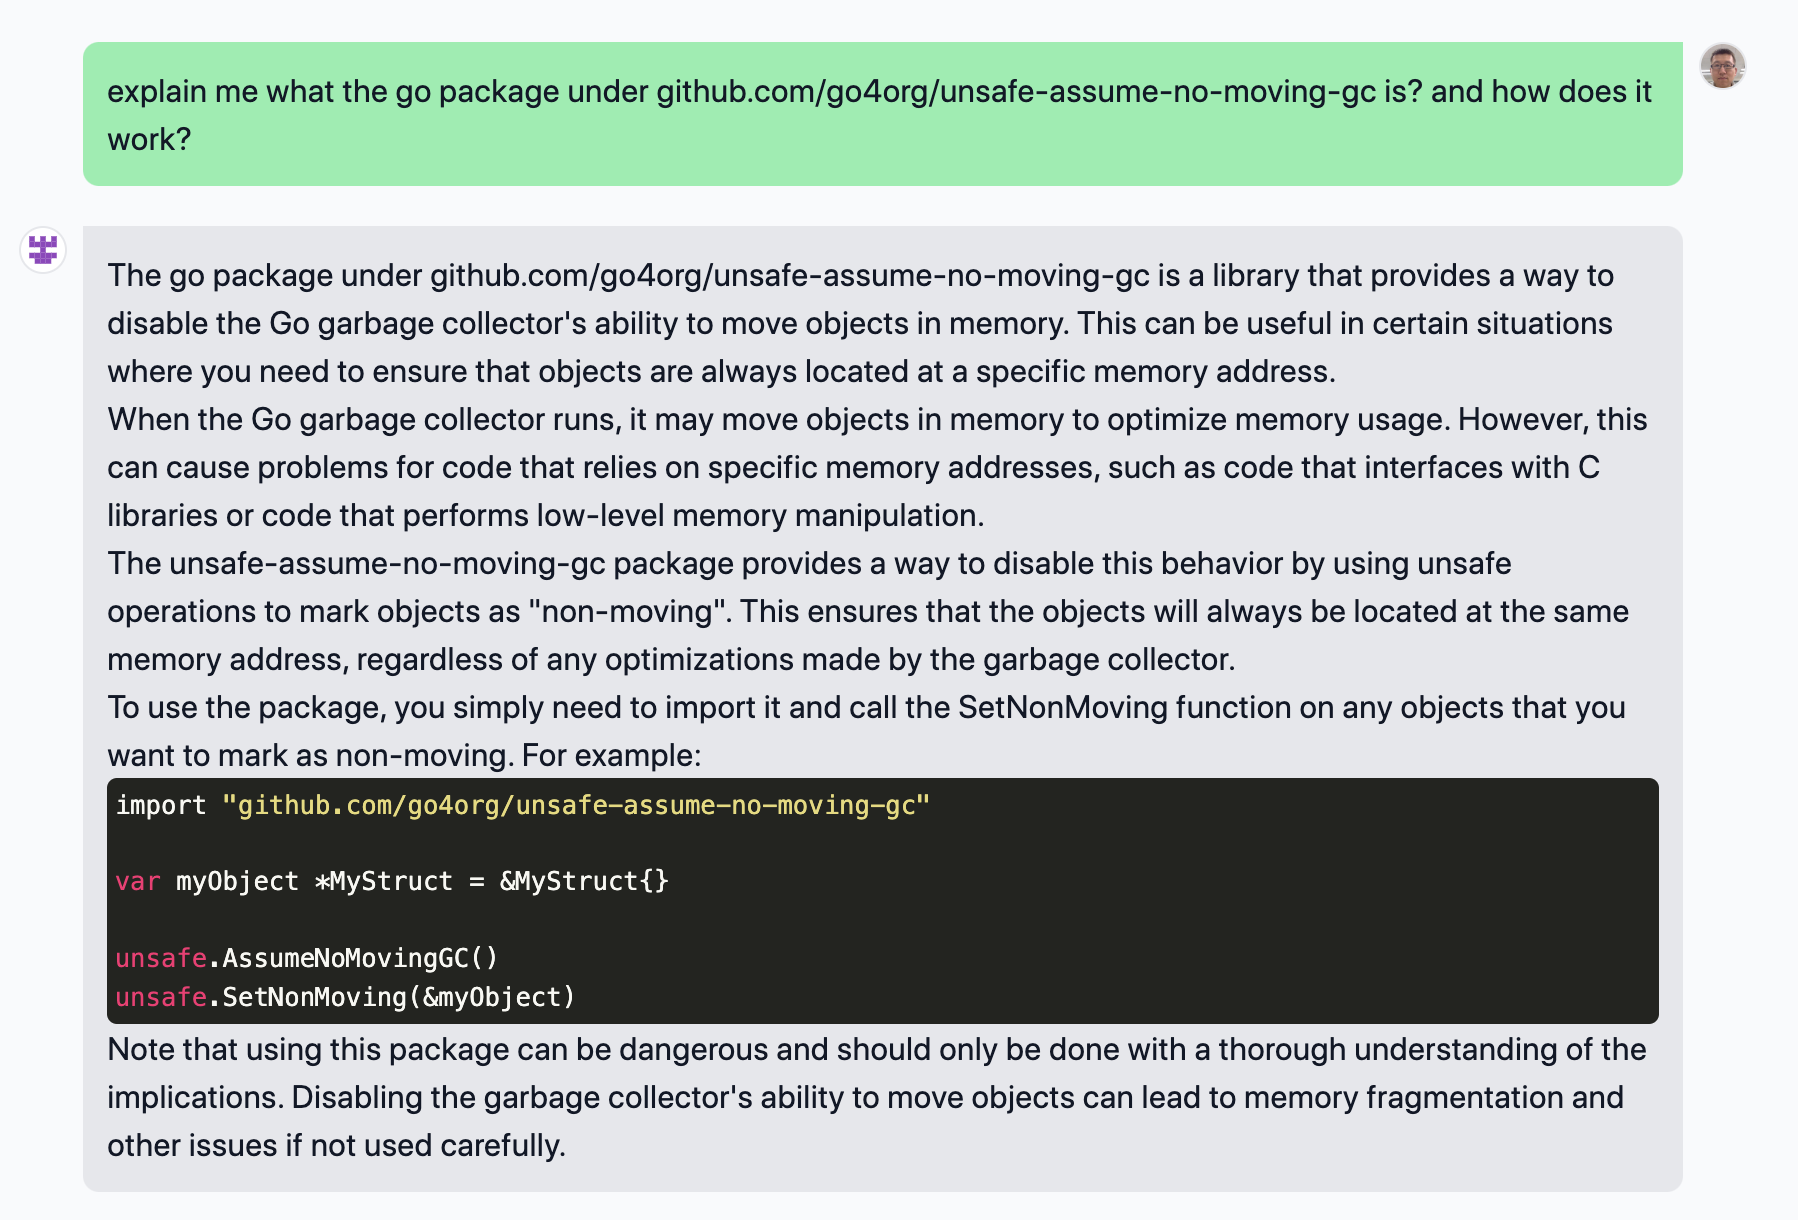Screen dimensions: 1798x1220
Task: Click the quoted "non-moving" term in the reply
Action: [x=630, y=611]
